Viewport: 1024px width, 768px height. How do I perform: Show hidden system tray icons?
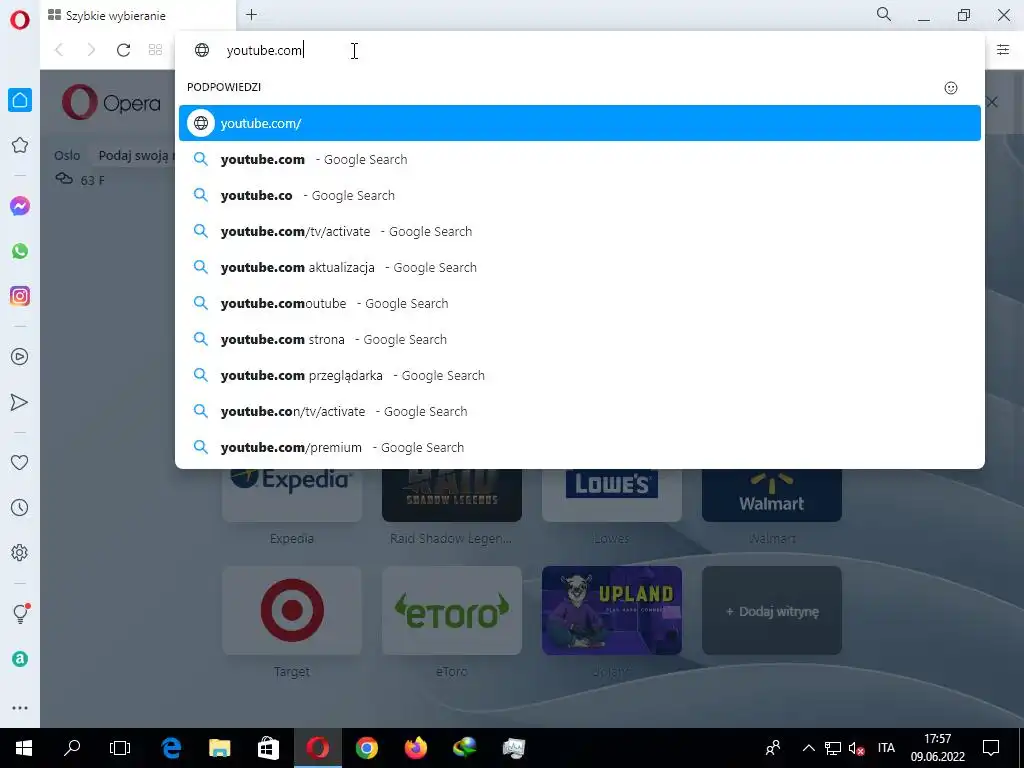coord(808,748)
